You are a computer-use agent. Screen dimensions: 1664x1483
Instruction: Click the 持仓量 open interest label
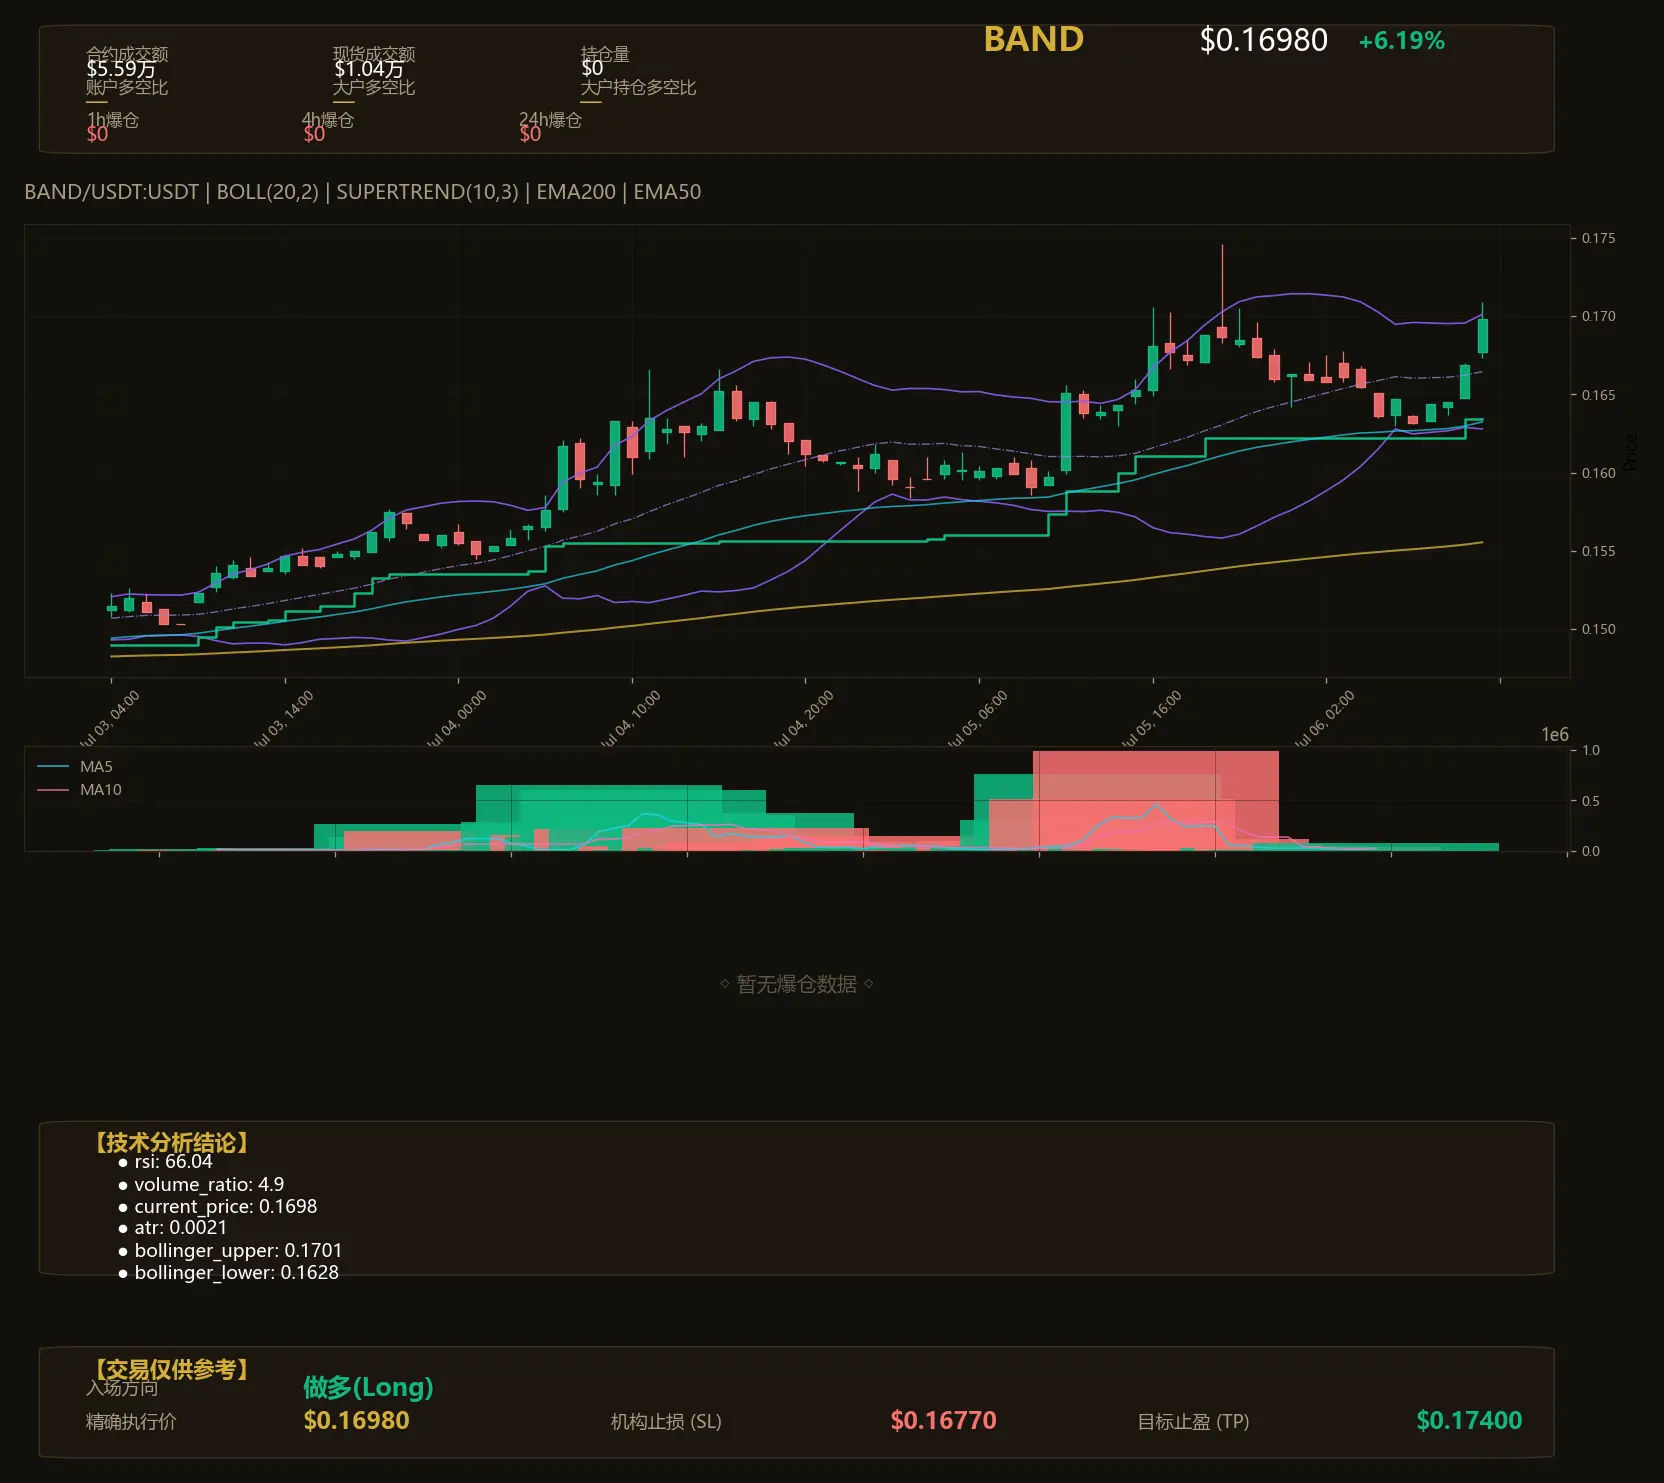(x=605, y=54)
